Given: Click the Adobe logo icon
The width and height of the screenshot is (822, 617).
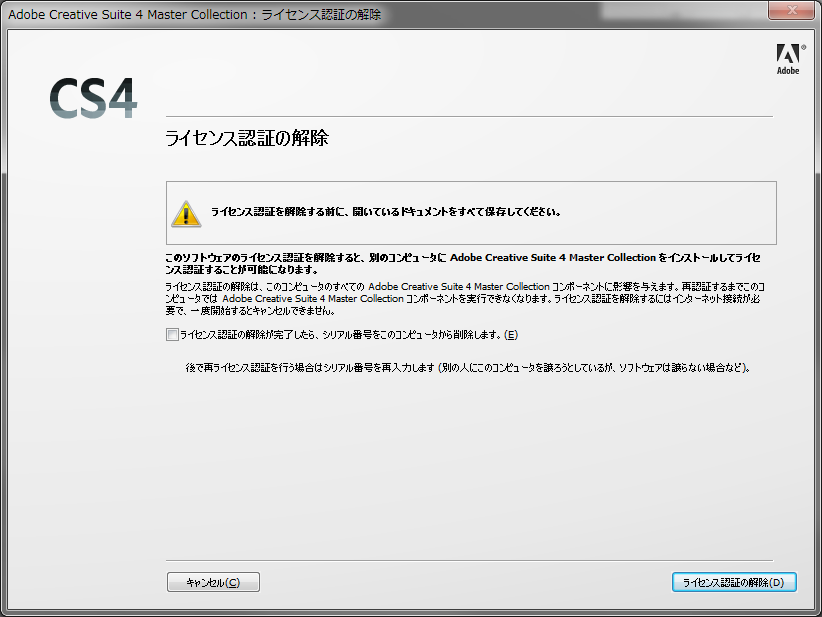Looking at the screenshot, I should coord(791,59).
